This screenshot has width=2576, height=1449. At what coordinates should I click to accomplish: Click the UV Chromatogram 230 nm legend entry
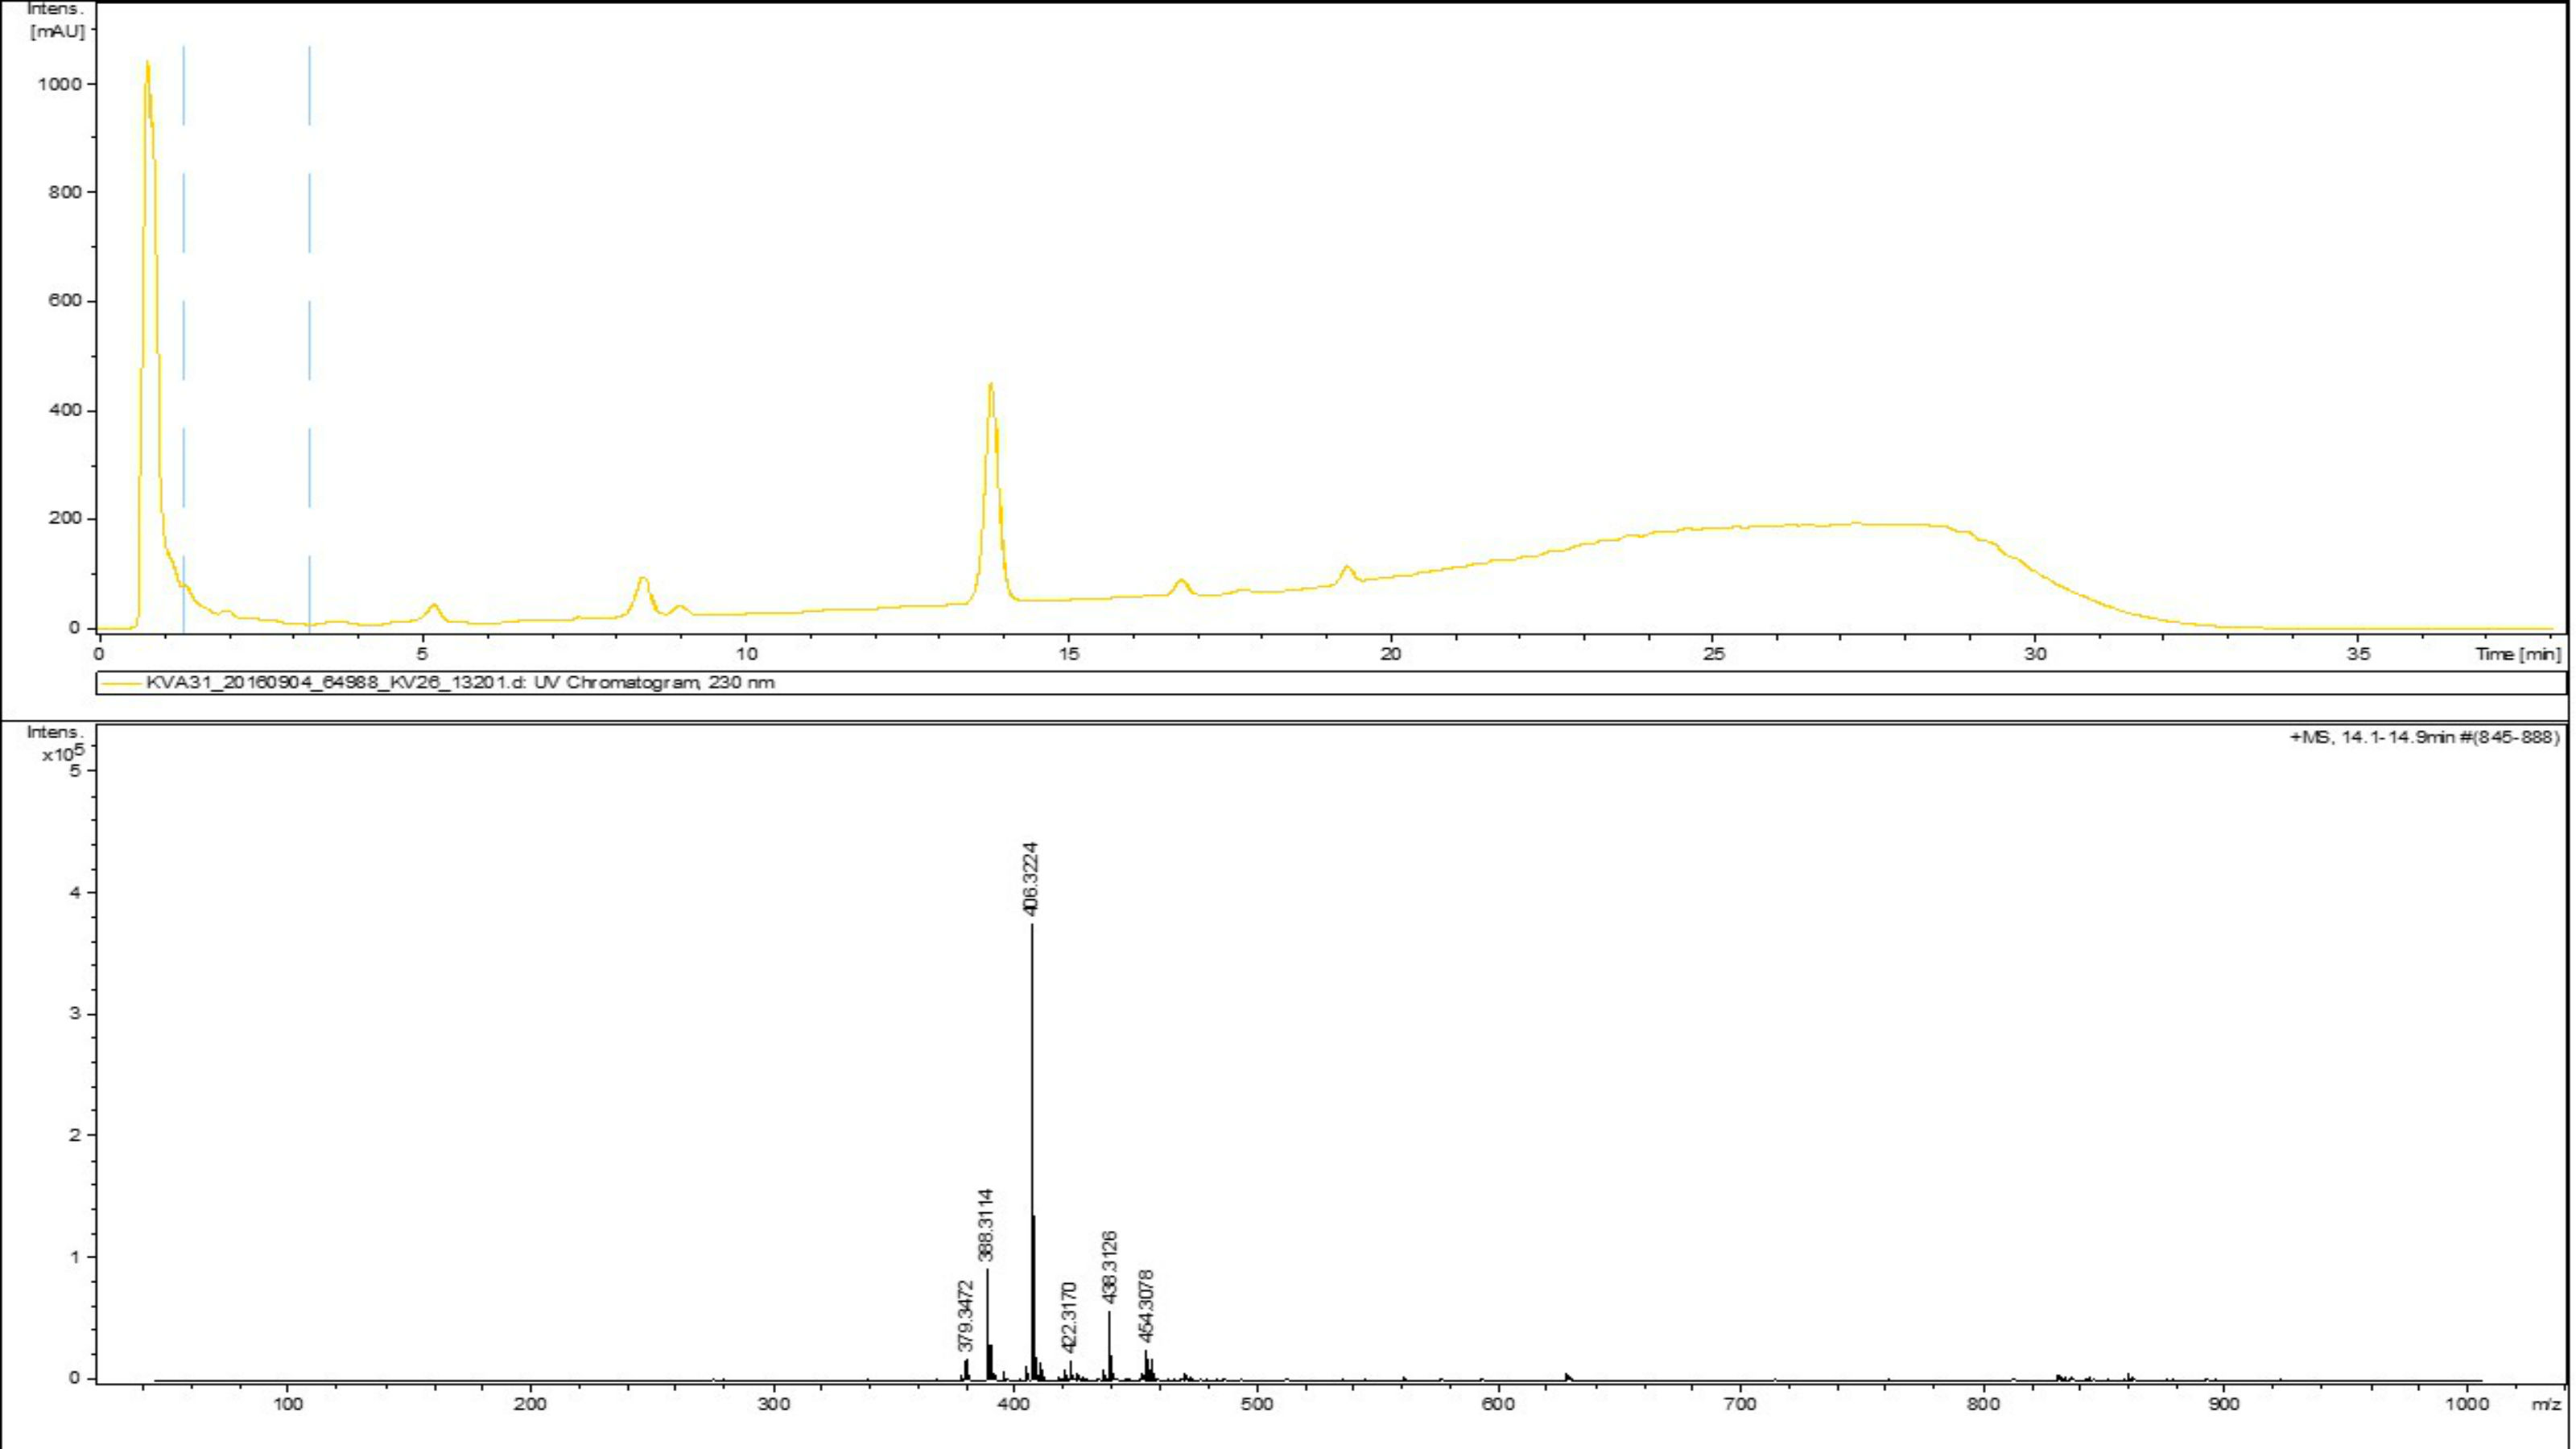point(460,683)
